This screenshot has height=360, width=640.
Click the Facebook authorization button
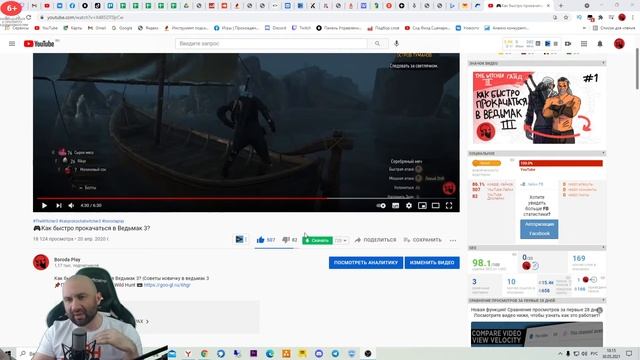click(539, 229)
